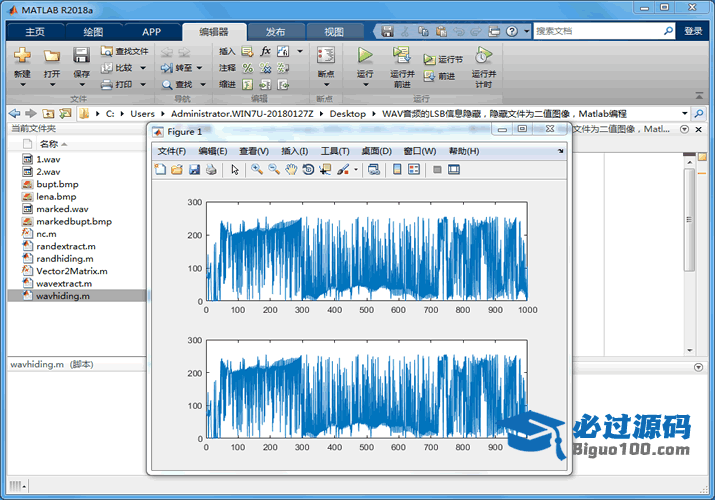Click Compare (比较) button
The height and width of the screenshot is (500, 715).
pyautogui.click(x=117, y=68)
